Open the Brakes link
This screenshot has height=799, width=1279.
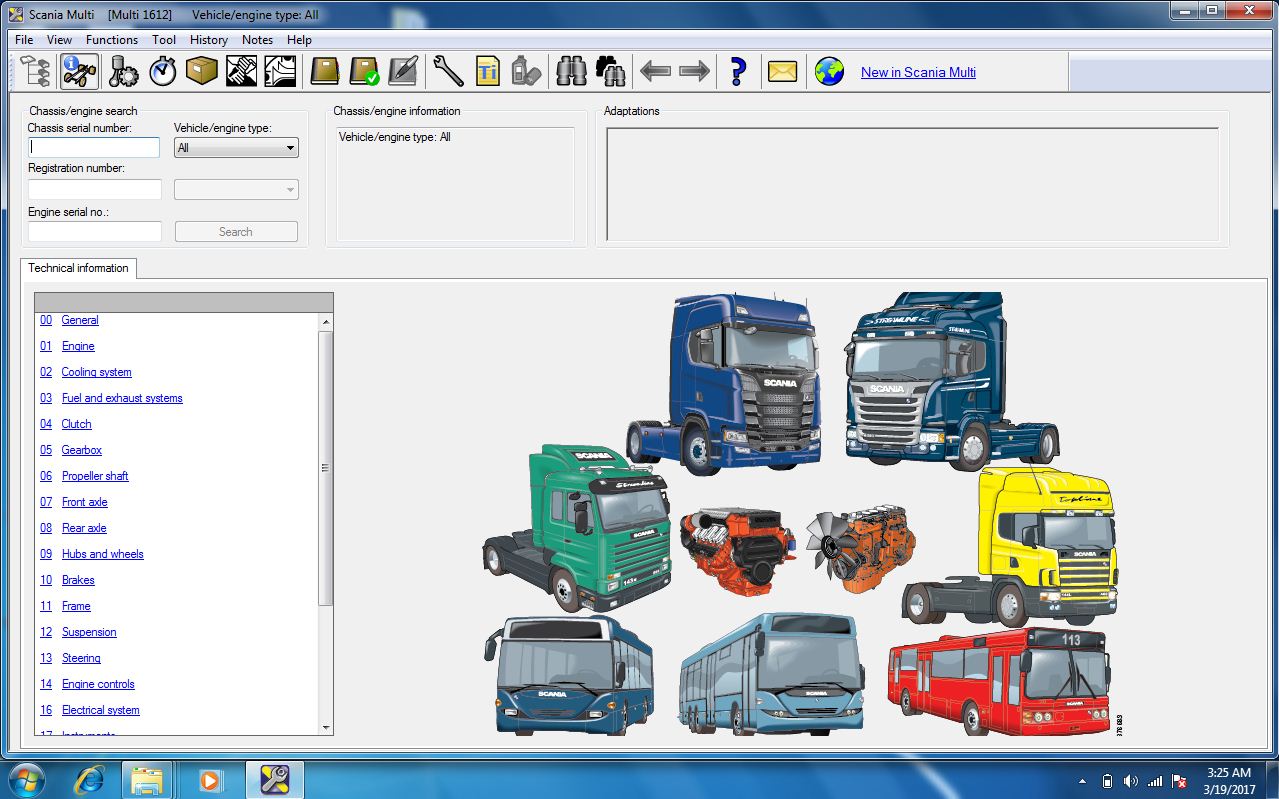78,580
